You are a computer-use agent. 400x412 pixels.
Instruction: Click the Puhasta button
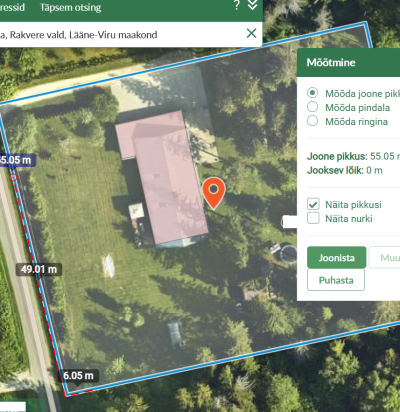click(x=336, y=280)
